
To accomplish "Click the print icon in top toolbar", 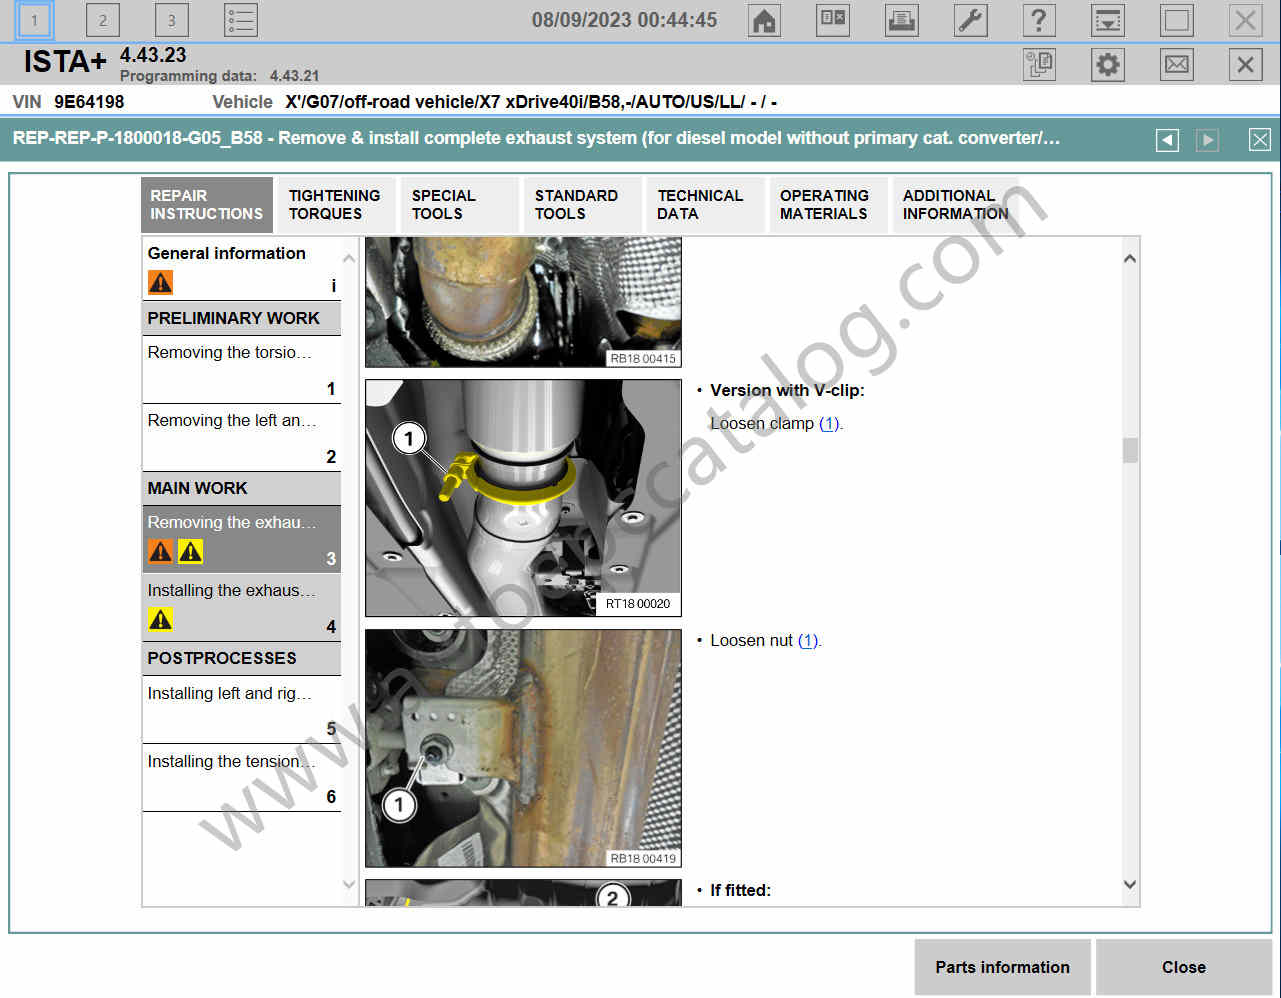I will coord(902,20).
